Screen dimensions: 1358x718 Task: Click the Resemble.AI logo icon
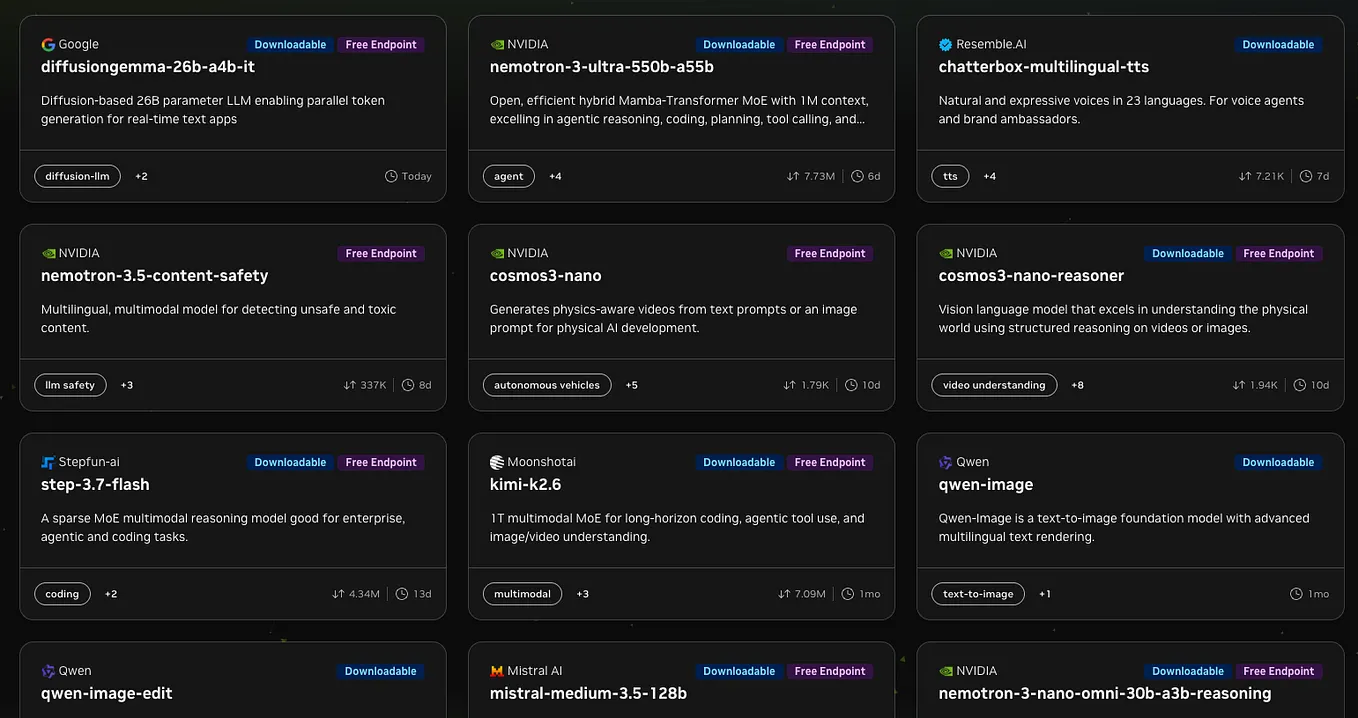[946, 44]
